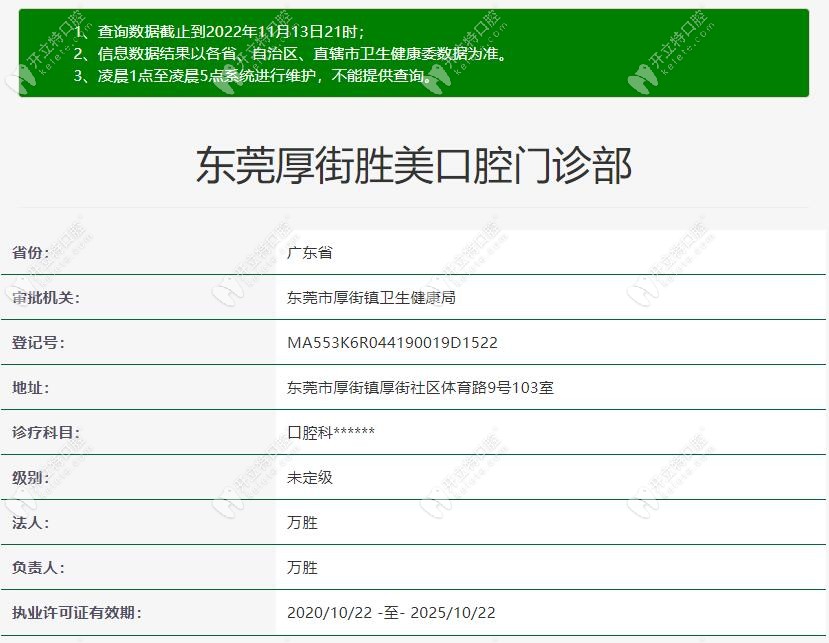829x643 pixels.
Task: Select the value 广东省
Action: [310, 252]
